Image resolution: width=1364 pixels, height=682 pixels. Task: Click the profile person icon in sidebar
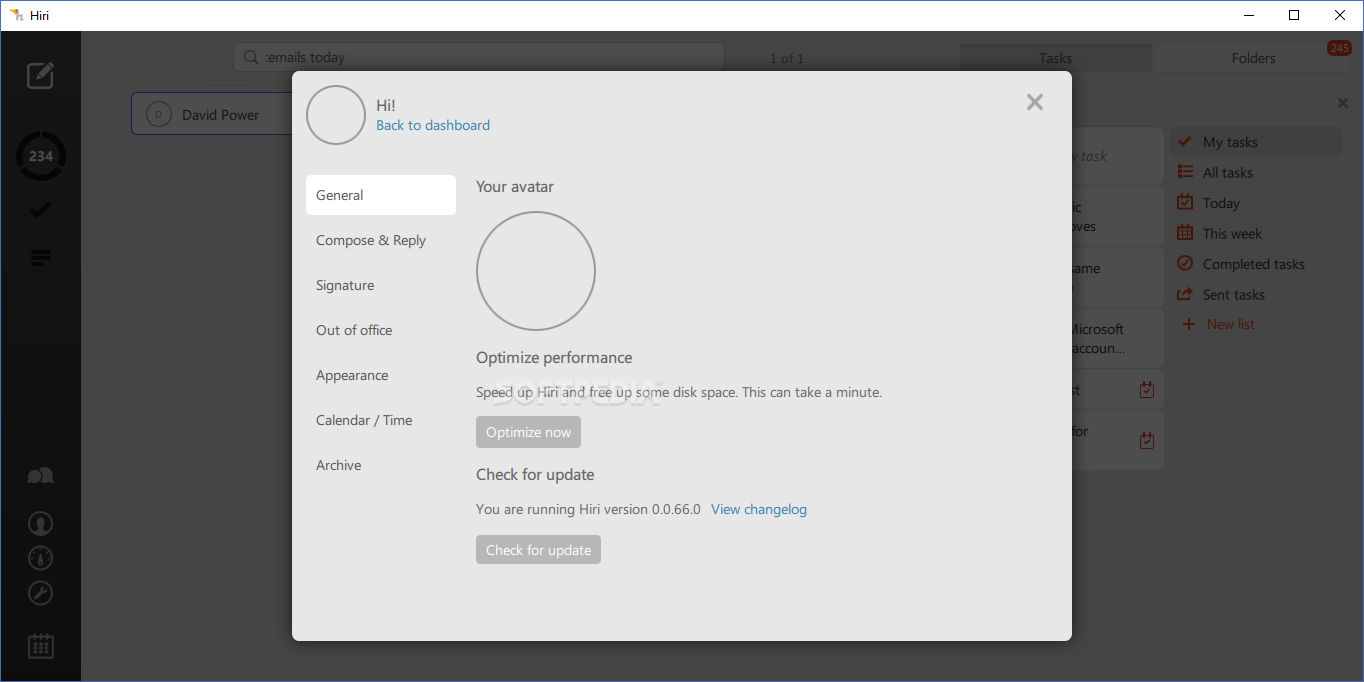40,523
